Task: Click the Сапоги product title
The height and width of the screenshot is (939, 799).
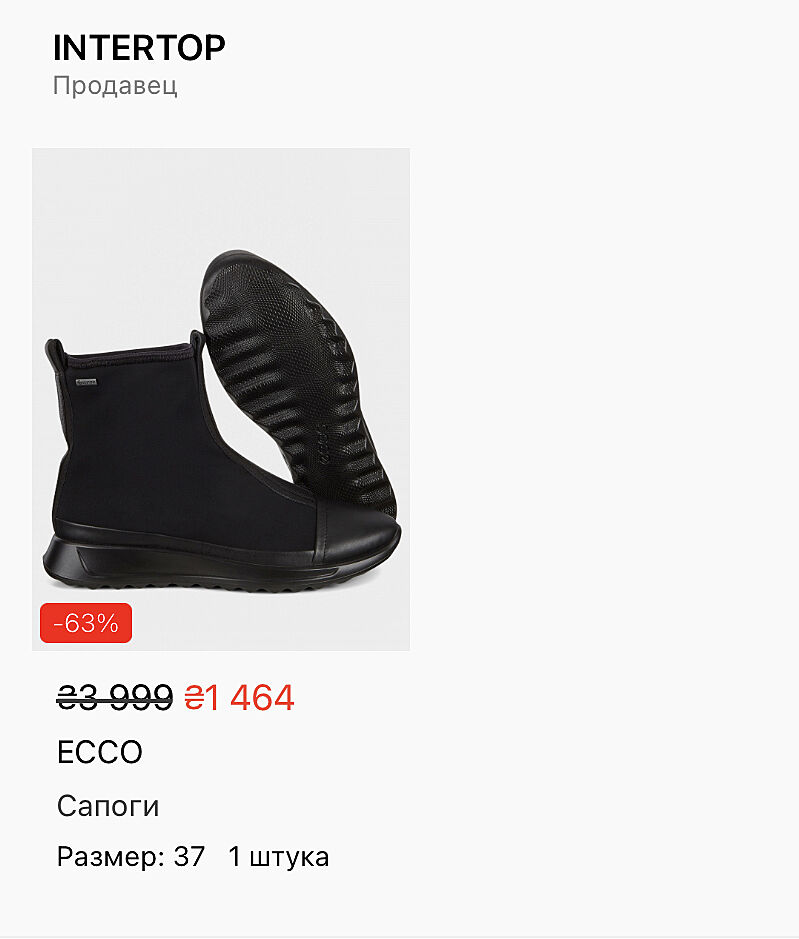Action: (108, 806)
